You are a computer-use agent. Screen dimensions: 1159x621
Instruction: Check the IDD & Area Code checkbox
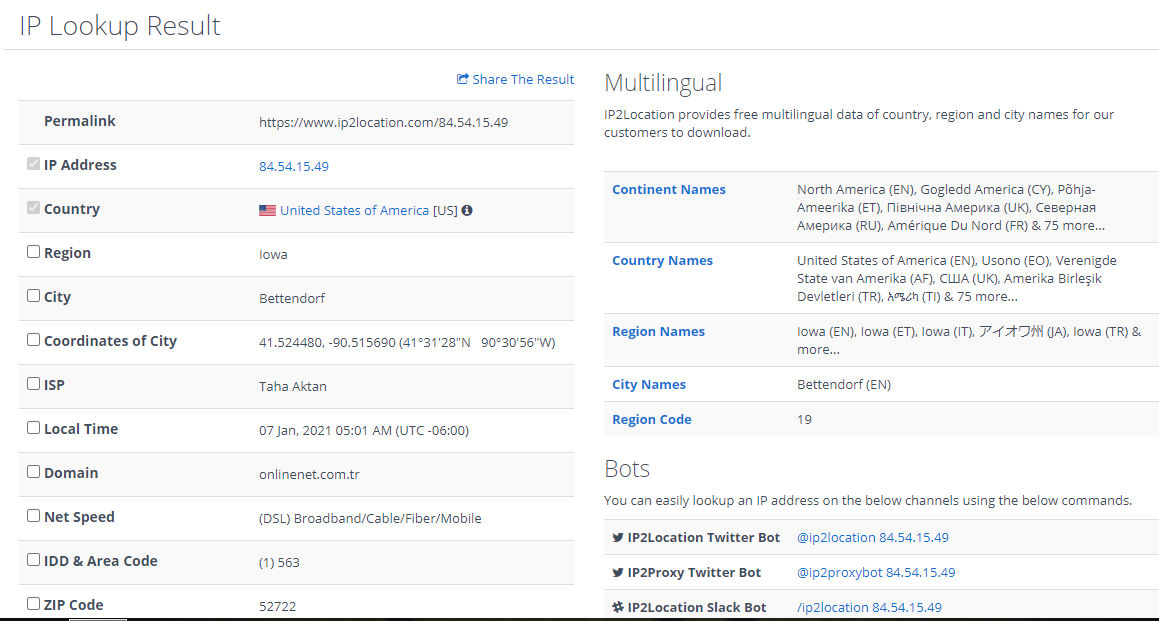(x=33, y=560)
